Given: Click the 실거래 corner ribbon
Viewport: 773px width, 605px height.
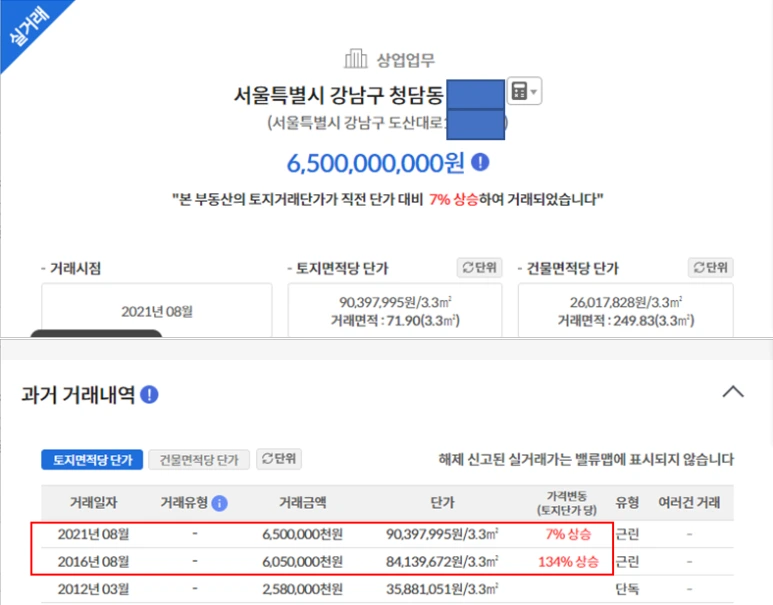Looking at the screenshot, I should pyautogui.click(x=29, y=27).
